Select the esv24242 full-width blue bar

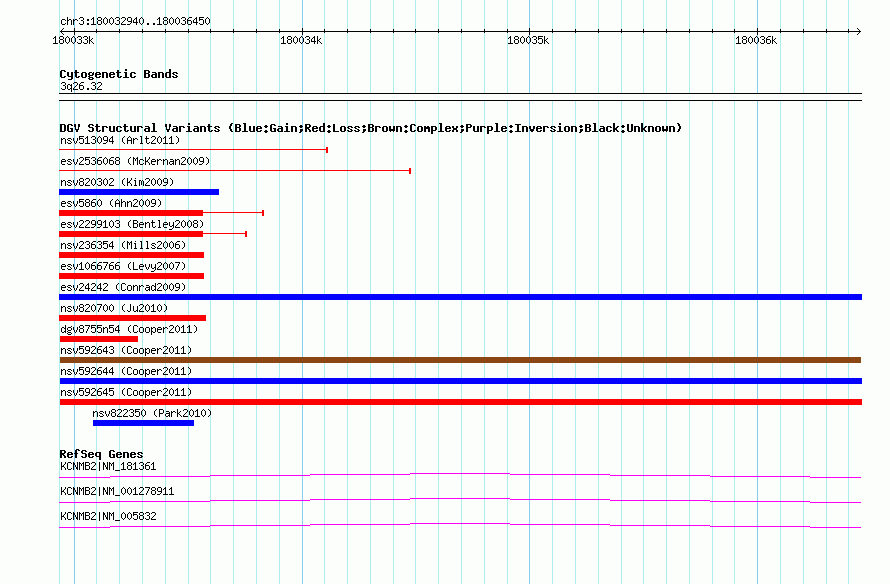point(460,297)
